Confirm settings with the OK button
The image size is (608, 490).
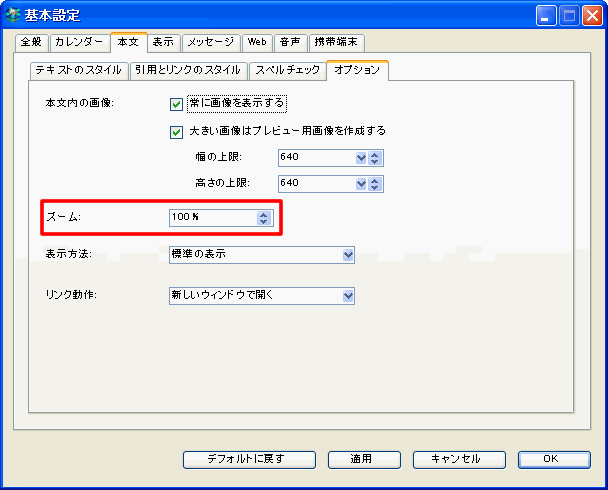tap(550, 459)
